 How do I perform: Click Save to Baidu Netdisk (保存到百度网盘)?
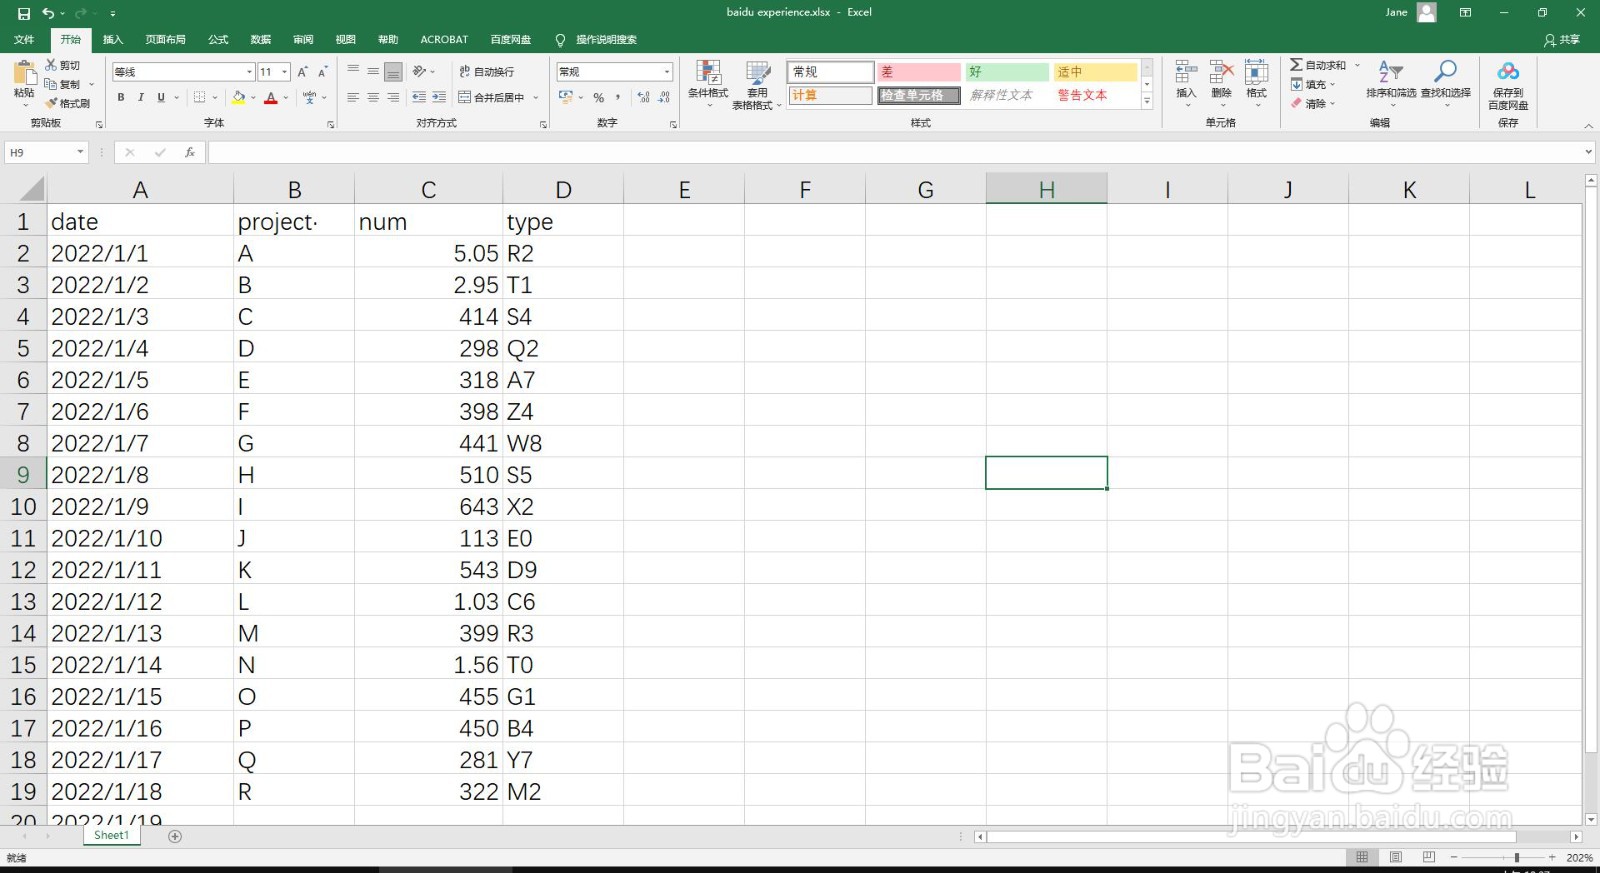[x=1508, y=85]
